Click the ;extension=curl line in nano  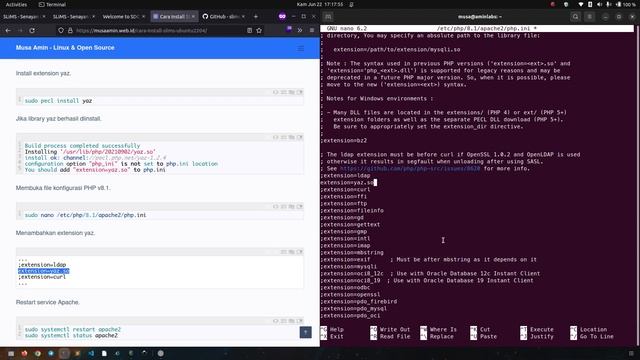(x=345, y=189)
